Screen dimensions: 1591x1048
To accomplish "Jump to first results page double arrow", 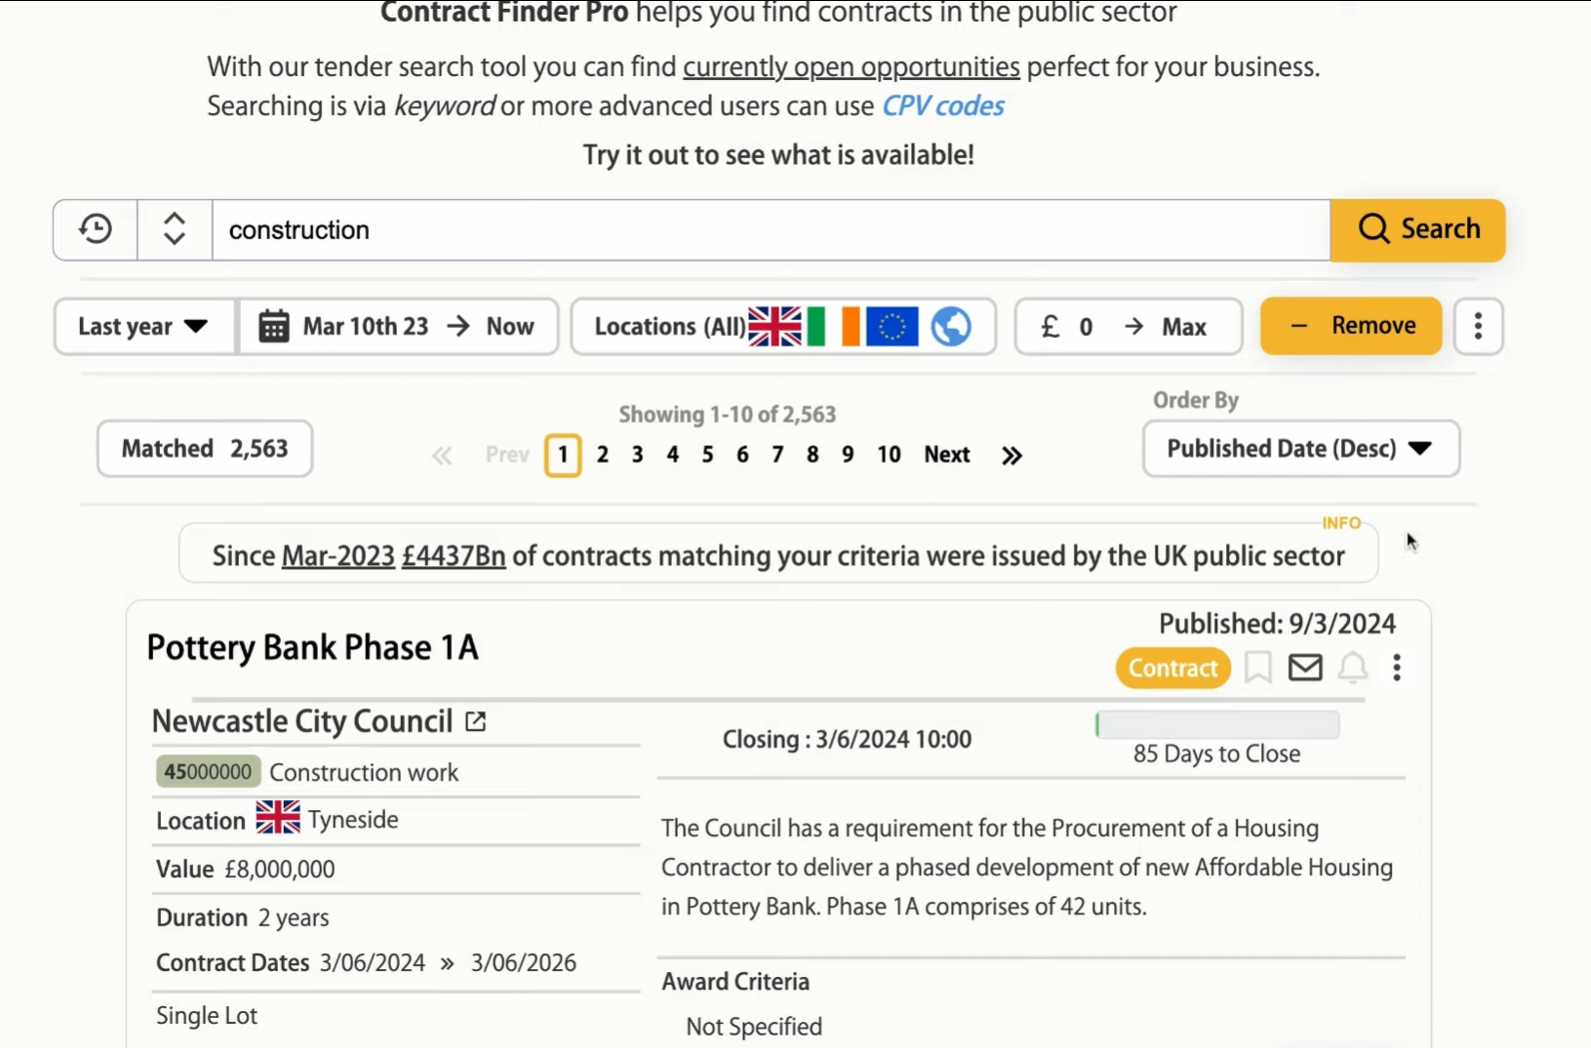I will [442, 456].
